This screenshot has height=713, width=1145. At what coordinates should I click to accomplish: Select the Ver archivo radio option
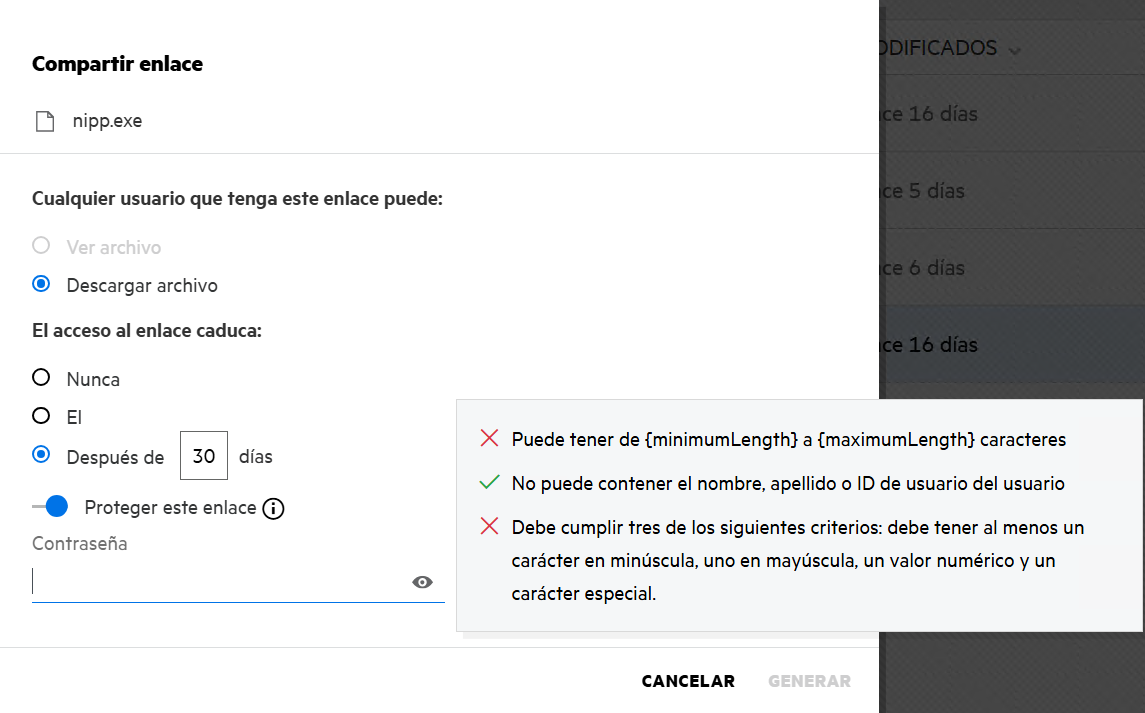(41, 246)
